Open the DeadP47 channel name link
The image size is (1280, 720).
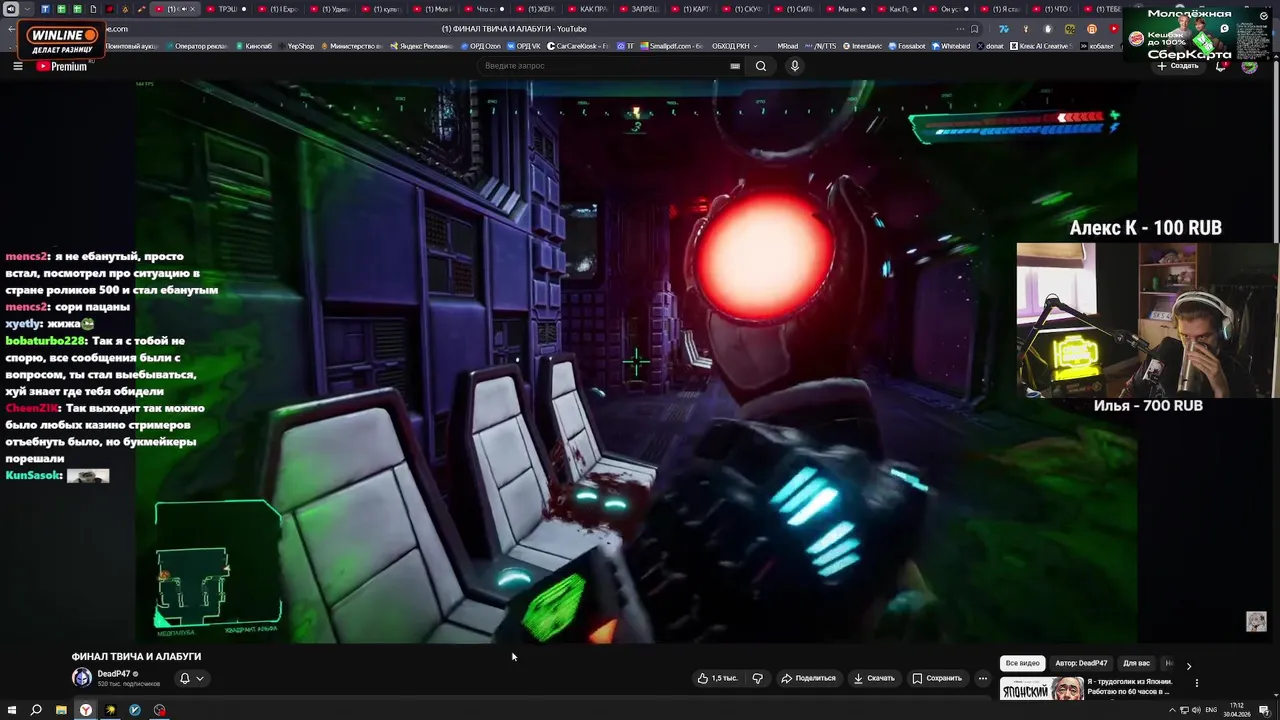click(113, 674)
